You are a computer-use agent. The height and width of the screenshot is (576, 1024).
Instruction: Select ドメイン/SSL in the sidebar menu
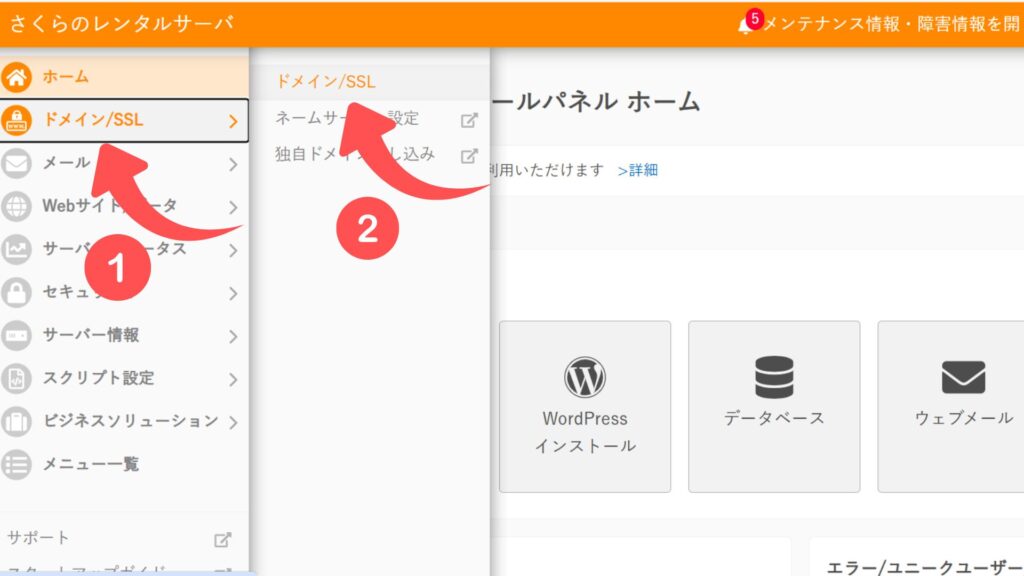[124, 120]
